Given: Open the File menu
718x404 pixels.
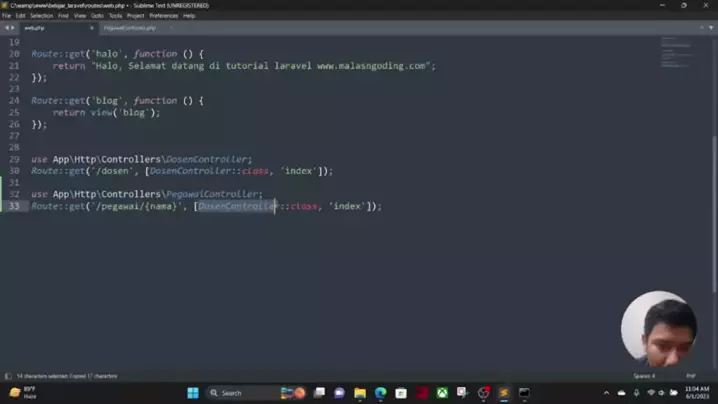Looking at the screenshot, I should click(7, 16).
